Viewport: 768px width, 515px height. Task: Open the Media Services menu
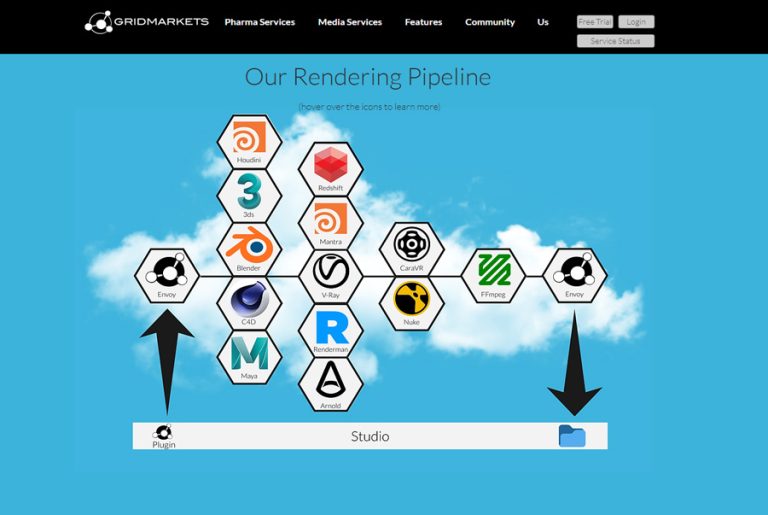pyautogui.click(x=349, y=22)
